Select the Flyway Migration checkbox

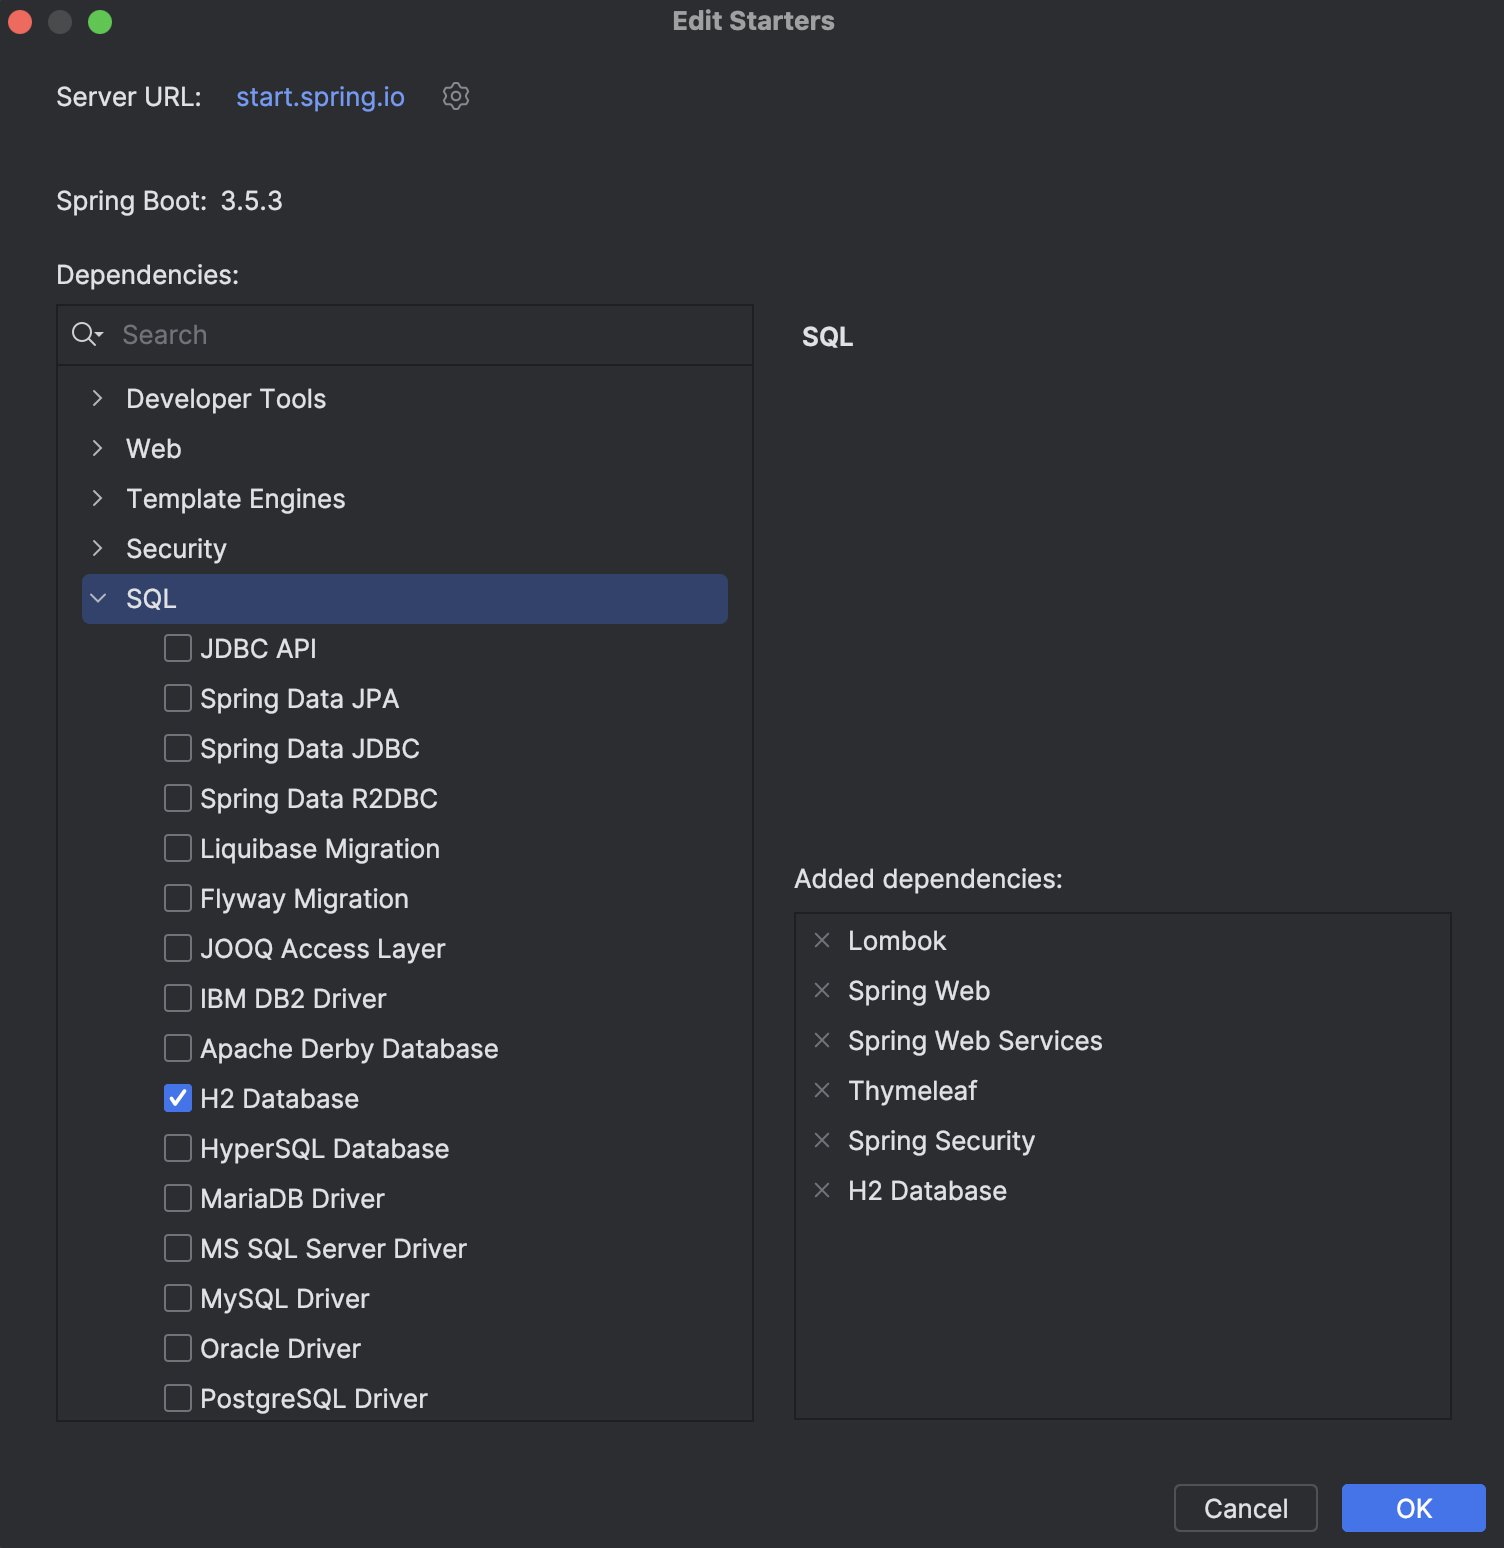pos(178,898)
